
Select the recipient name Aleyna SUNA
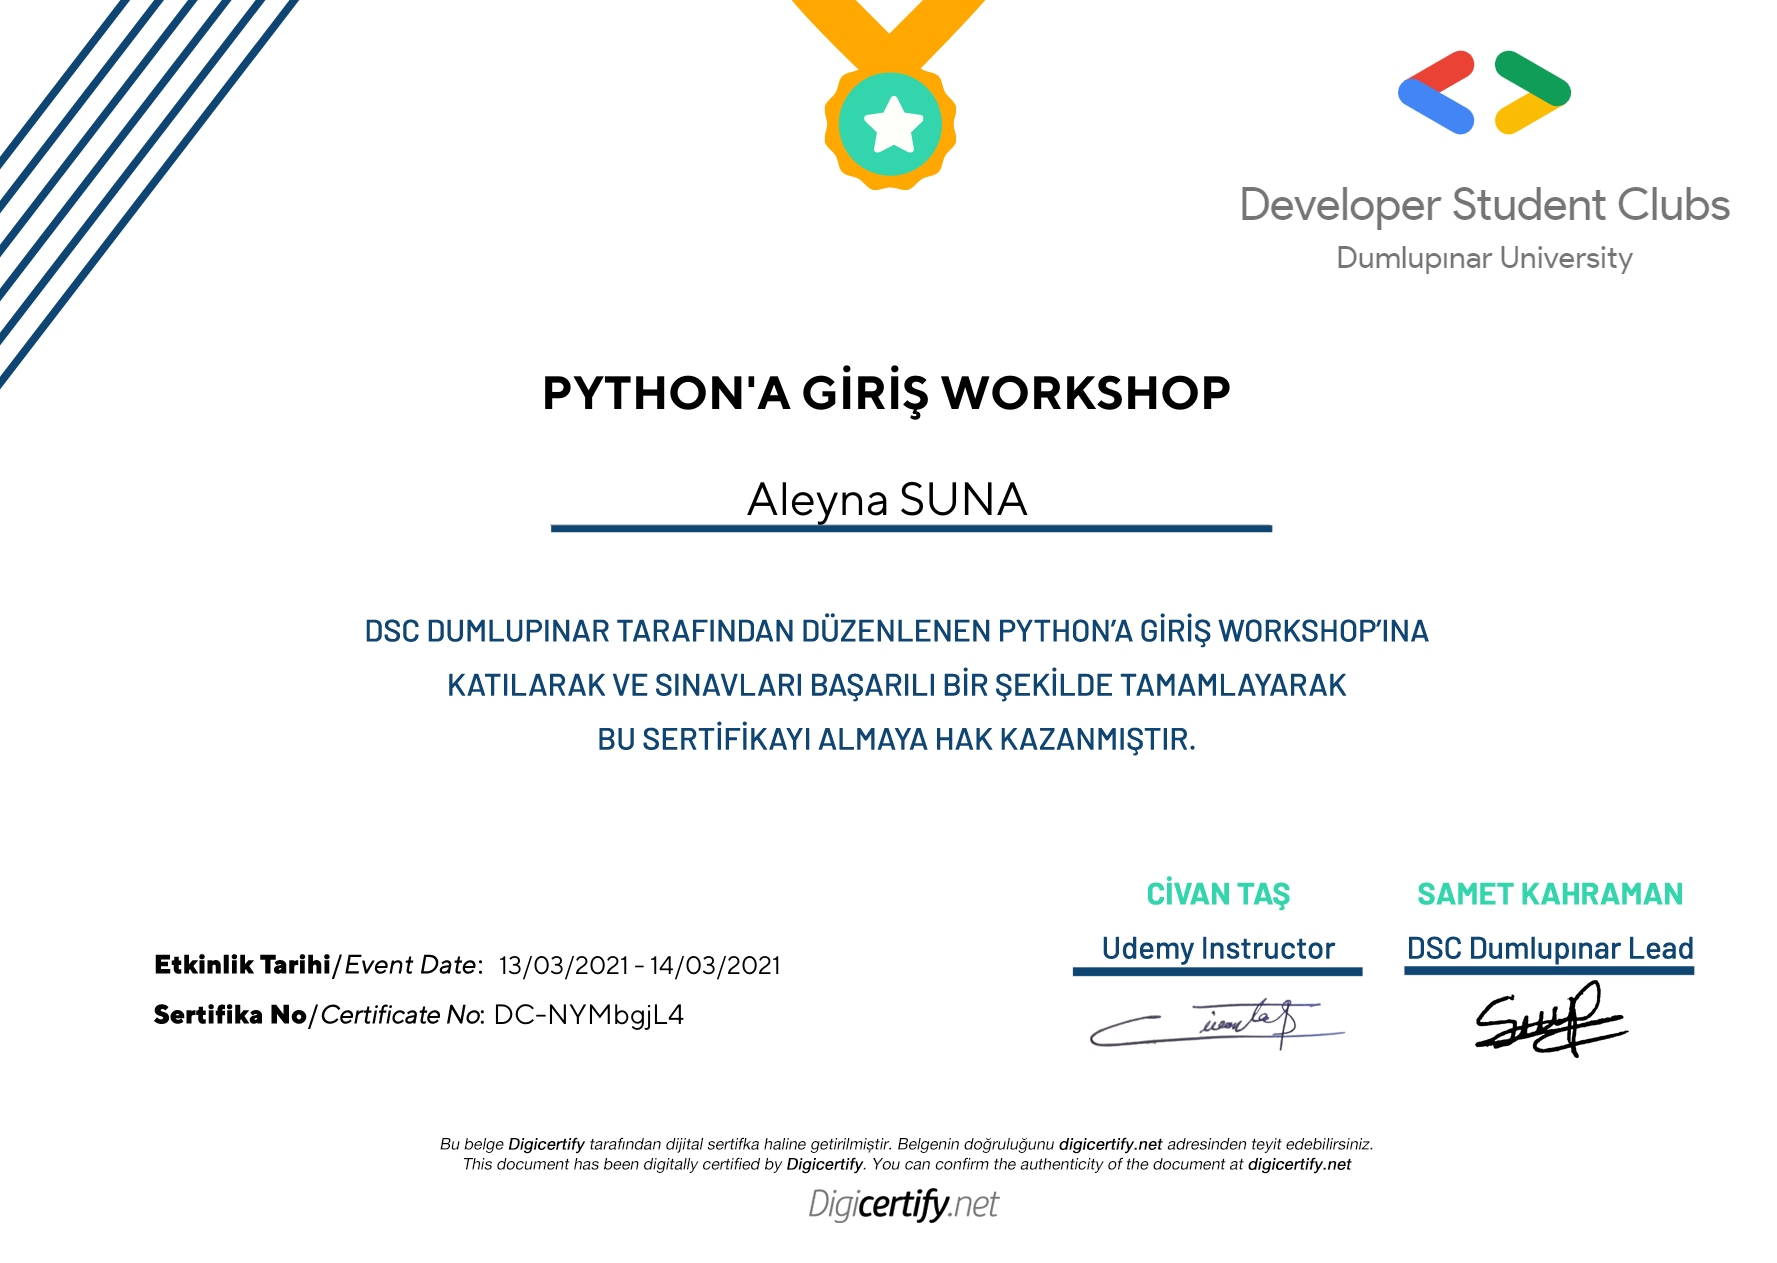coord(887,500)
